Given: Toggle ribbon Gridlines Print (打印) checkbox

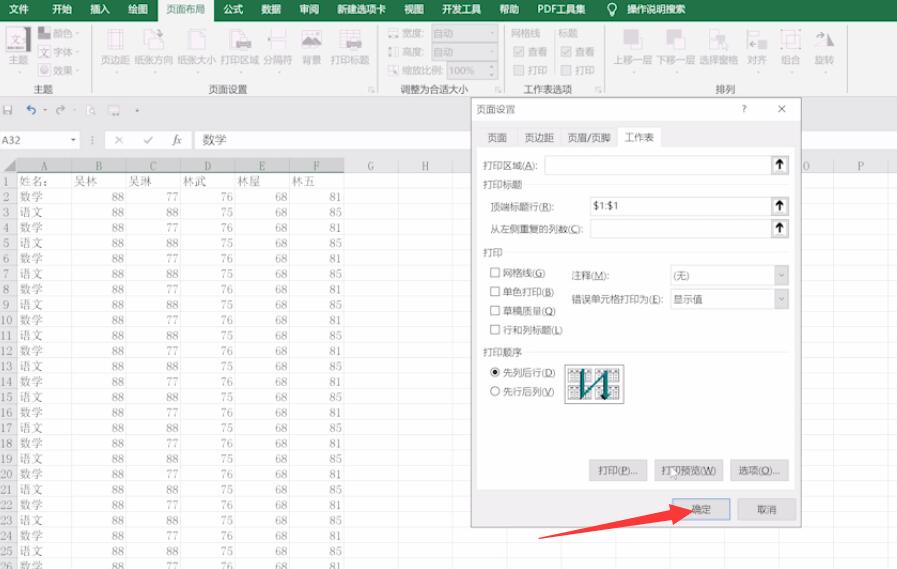Looking at the screenshot, I should (519, 70).
